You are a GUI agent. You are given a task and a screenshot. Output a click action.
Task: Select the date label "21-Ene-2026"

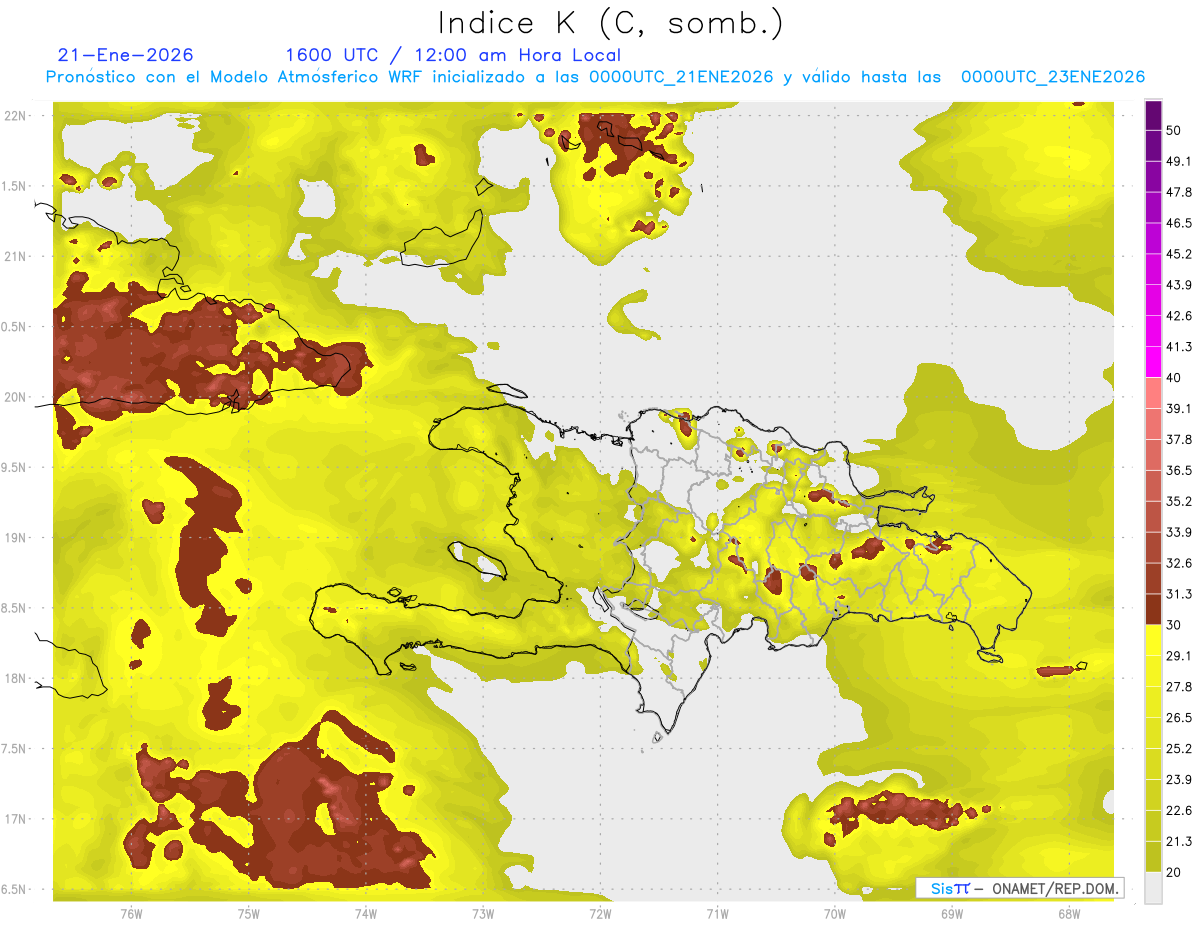(126, 55)
